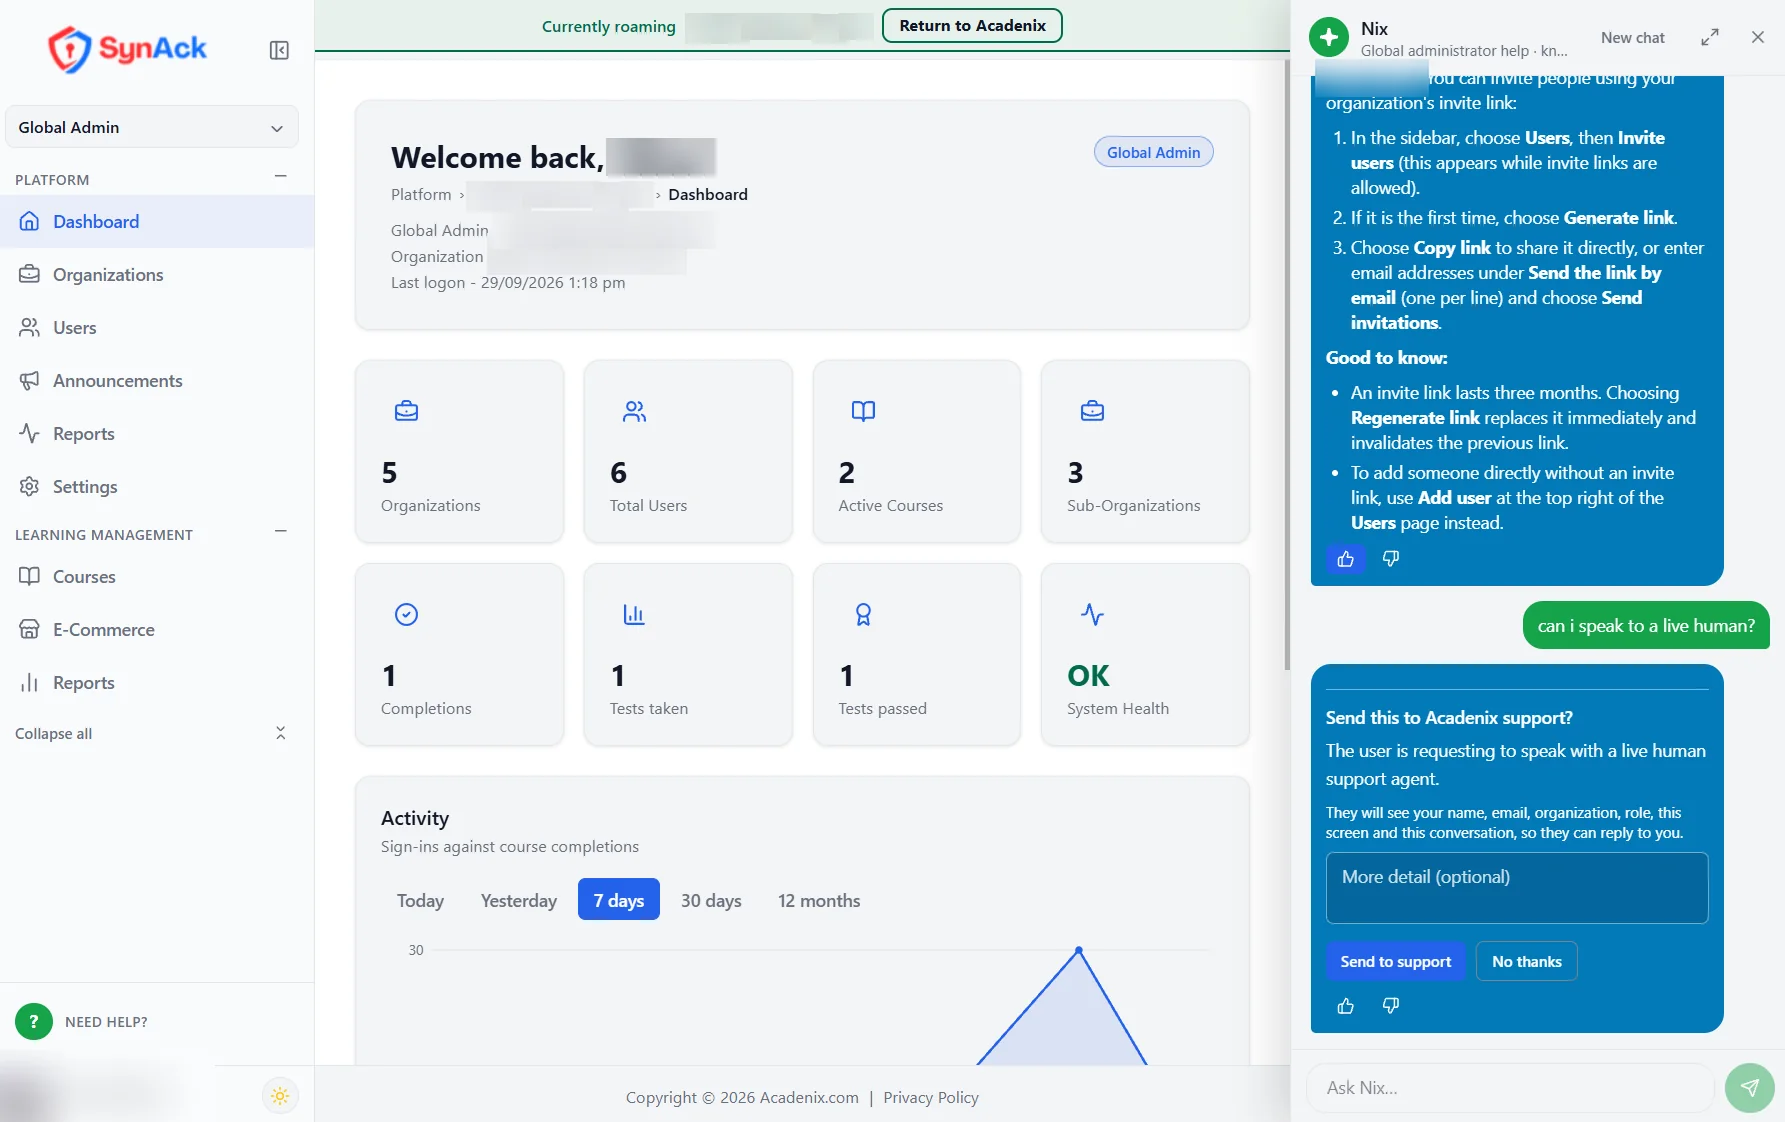Click the SynAck logo
Image resolution: width=1785 pixels, height=1122 pixels.
pyautogui.click(x=127, y=49)
